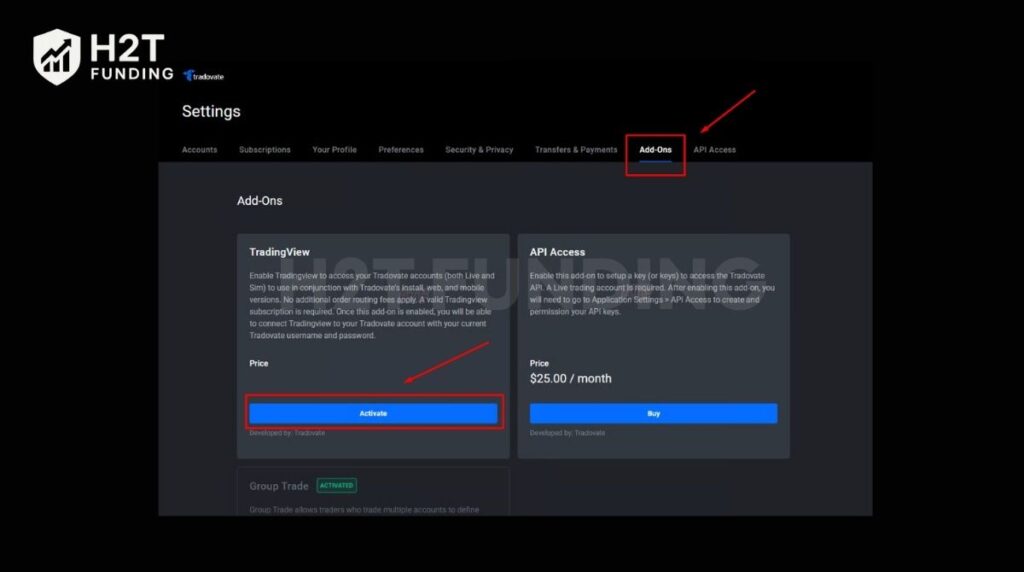1024x572 pixels.
Task: Click the Price label in API Access card
Action: coord(539,363)
